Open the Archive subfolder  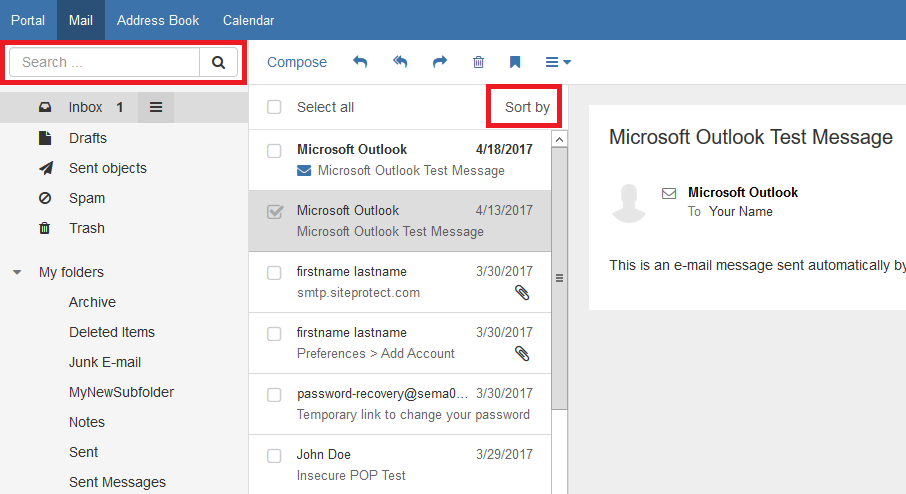click(x=92, y=302)
